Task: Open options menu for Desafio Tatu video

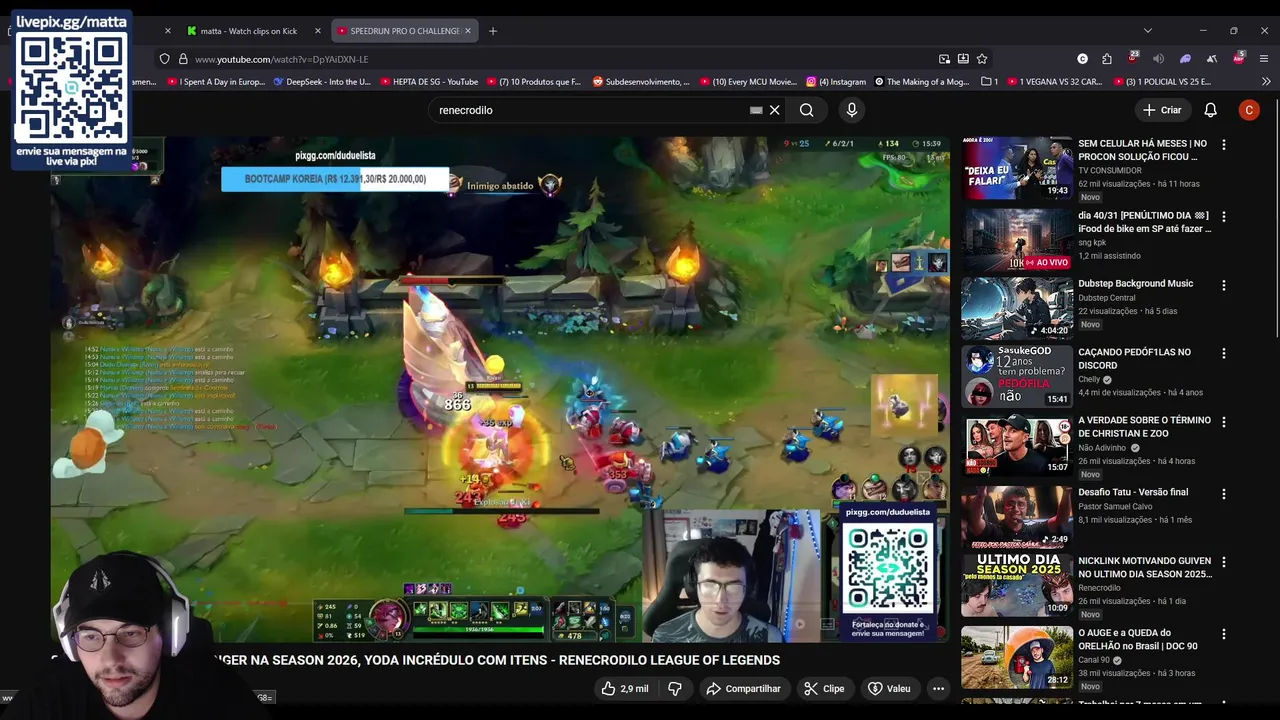Action: click(x=1223, y=493)
